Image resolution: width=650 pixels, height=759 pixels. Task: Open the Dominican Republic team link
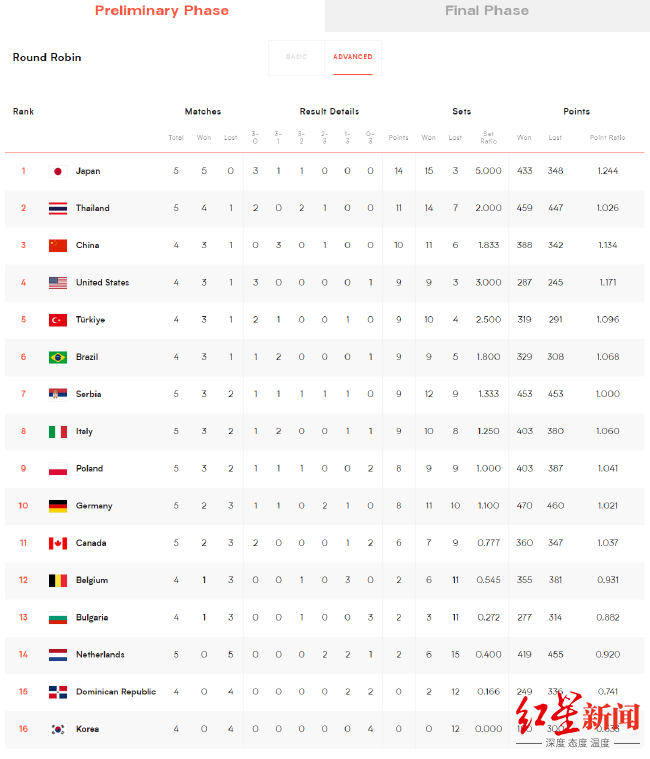click(x=116, y=692)
